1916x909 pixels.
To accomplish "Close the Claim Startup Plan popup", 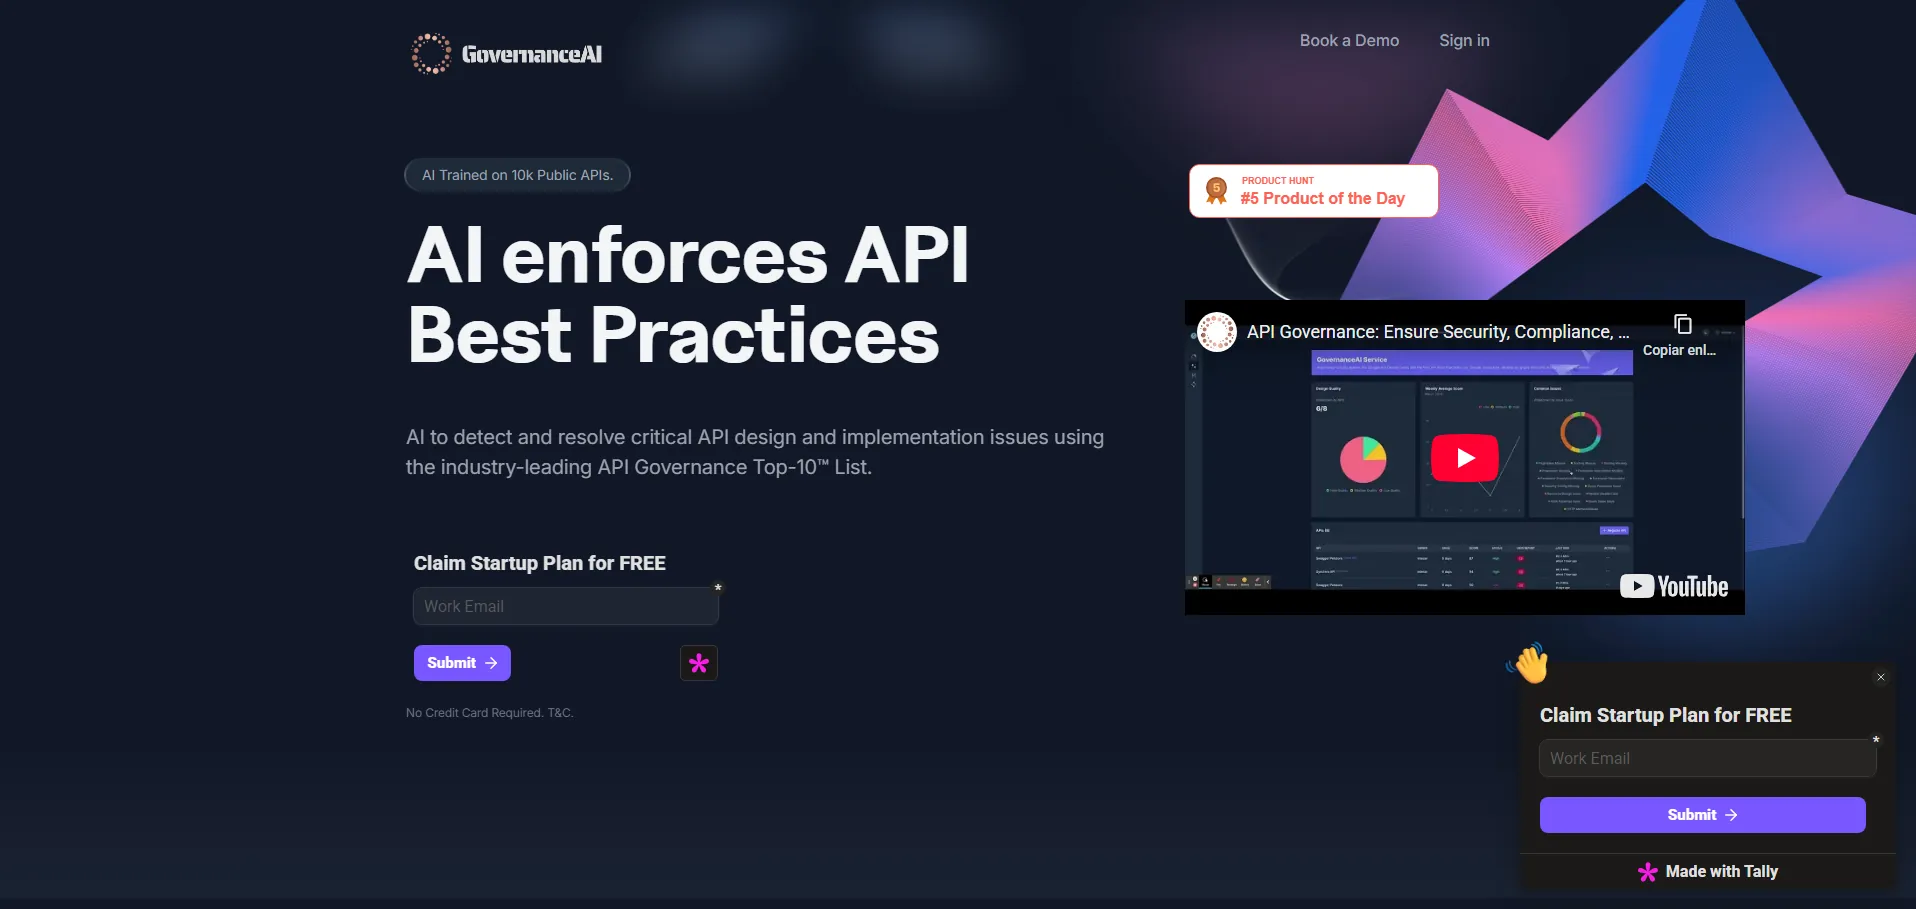I will tap(1881, 677).
